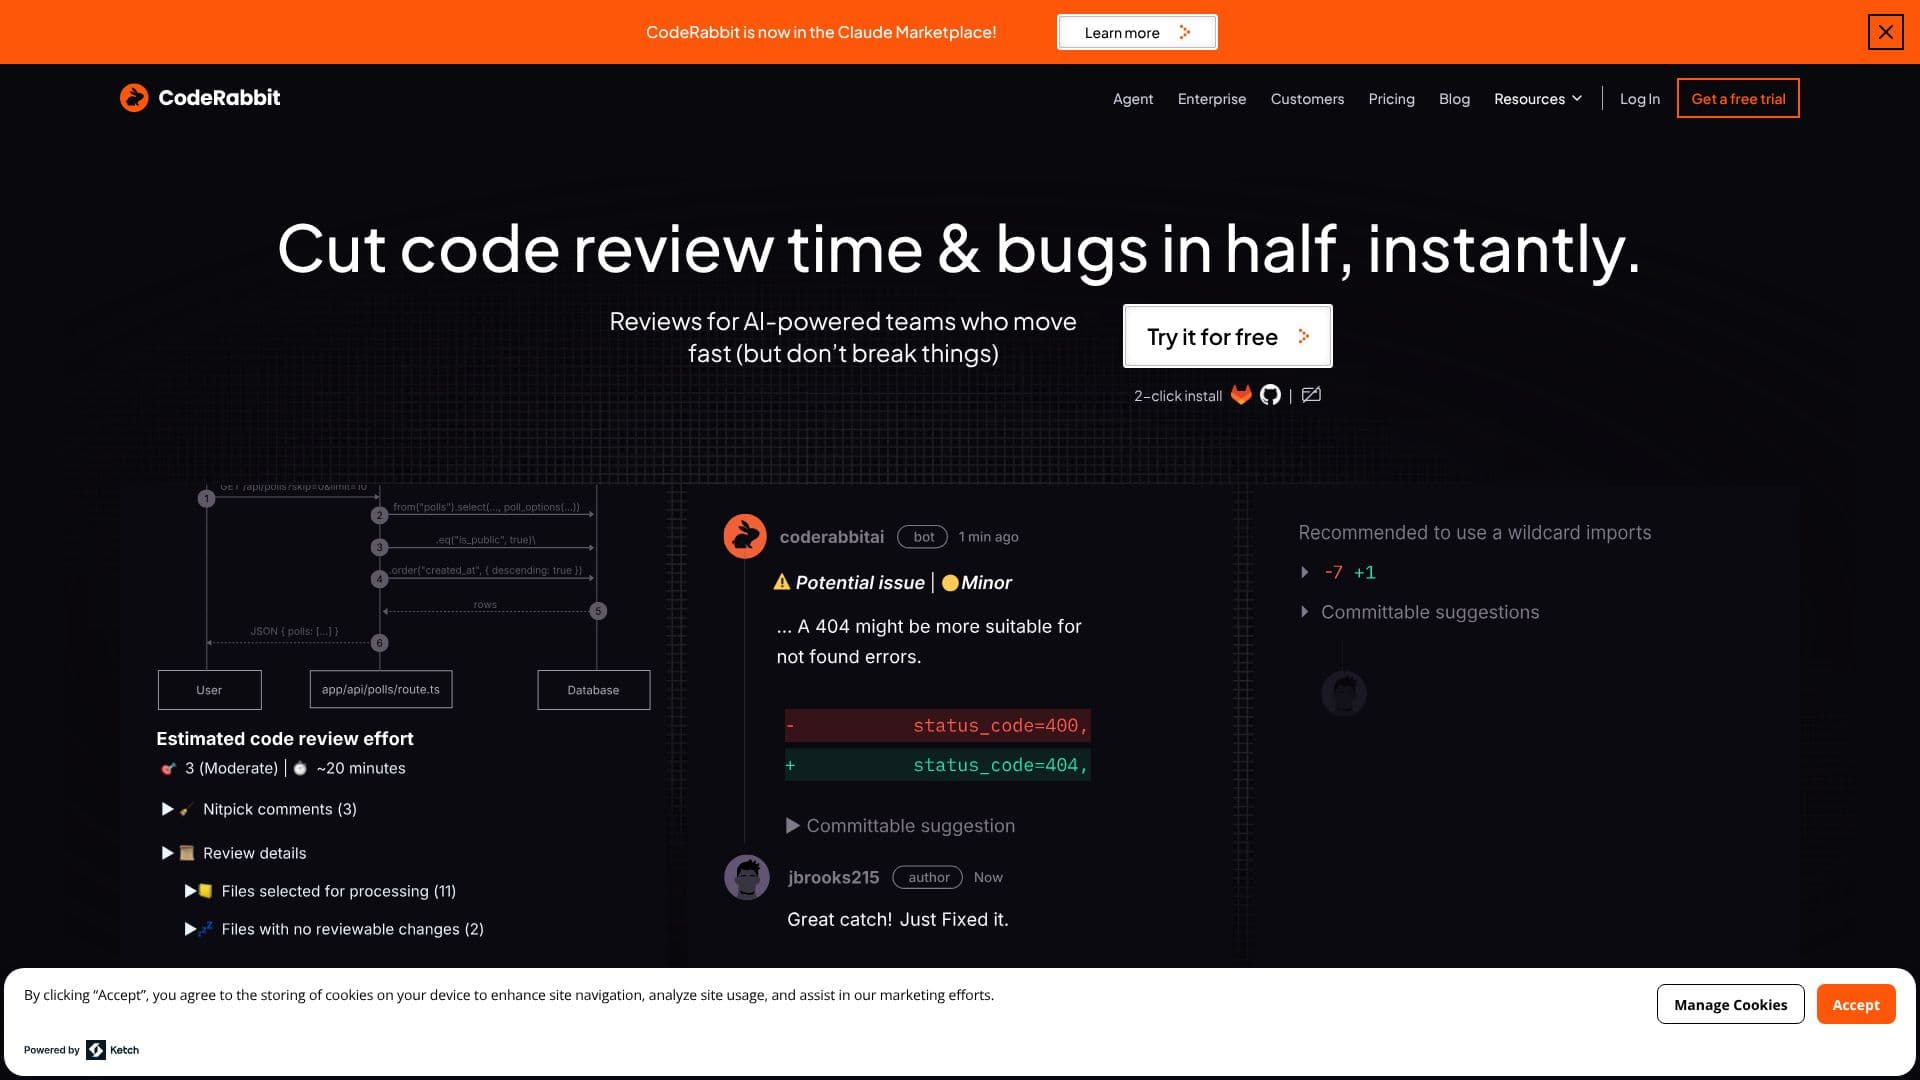Open Manage Cookies settings
The image size is (1920, 1080).
pyautogui.click(x=1730, y=1004)
